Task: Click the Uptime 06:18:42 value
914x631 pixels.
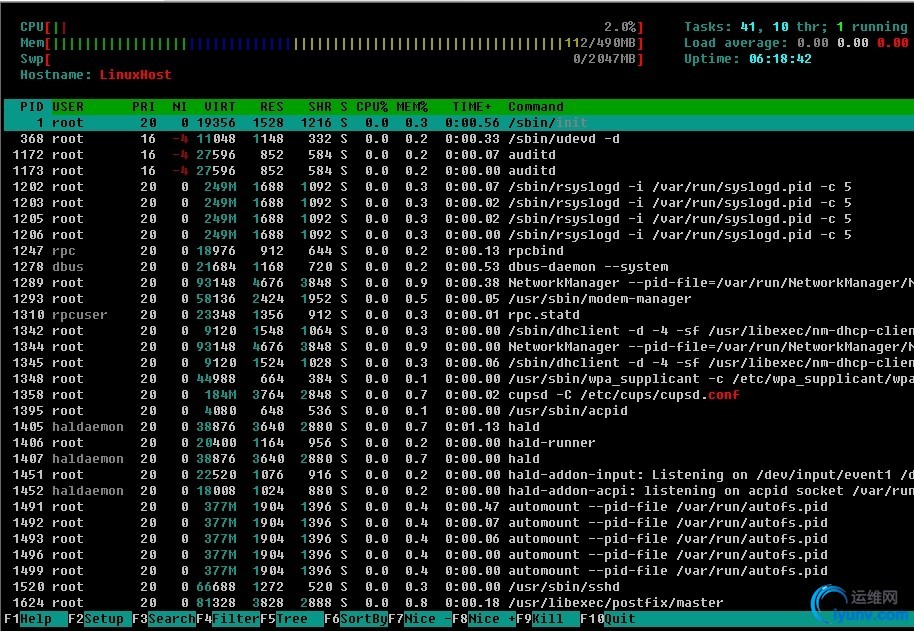Action: click(x=780, y=59)
